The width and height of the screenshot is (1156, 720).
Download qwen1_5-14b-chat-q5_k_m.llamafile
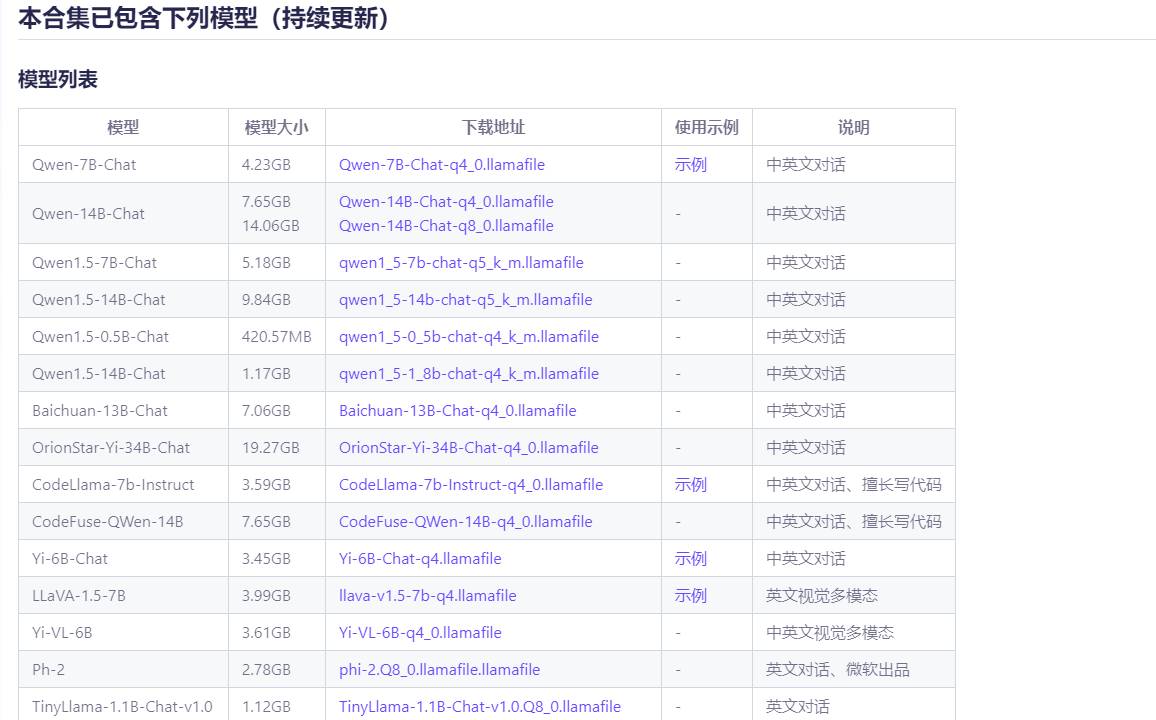click(x=465, y=299)
